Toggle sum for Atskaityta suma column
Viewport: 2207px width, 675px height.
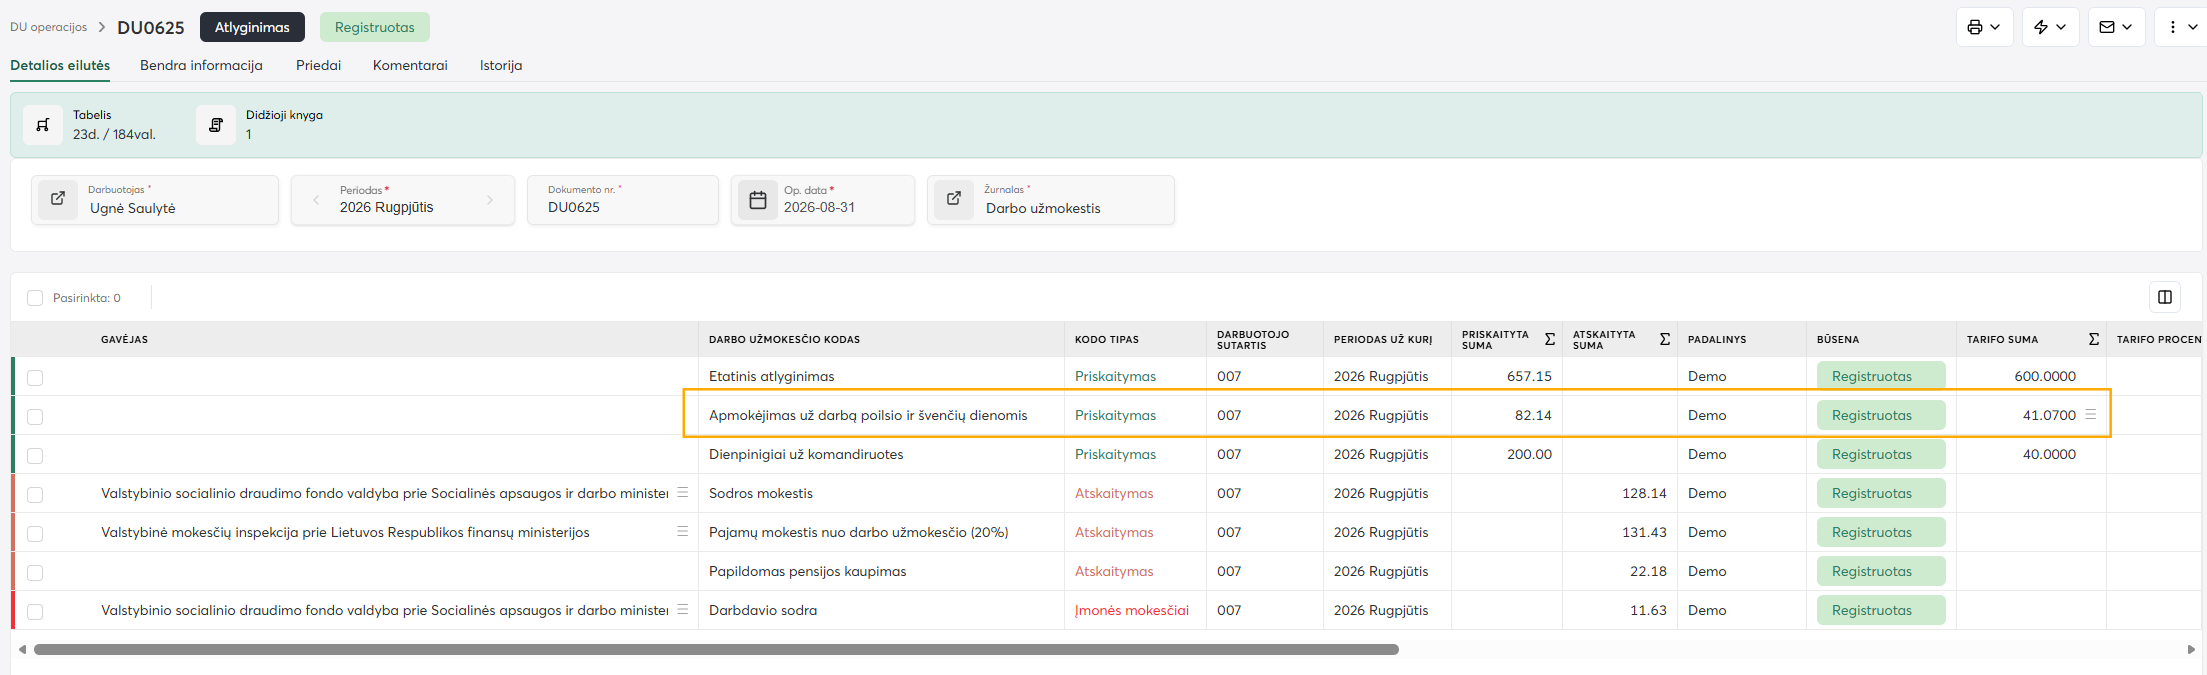tap(1665, 339)
